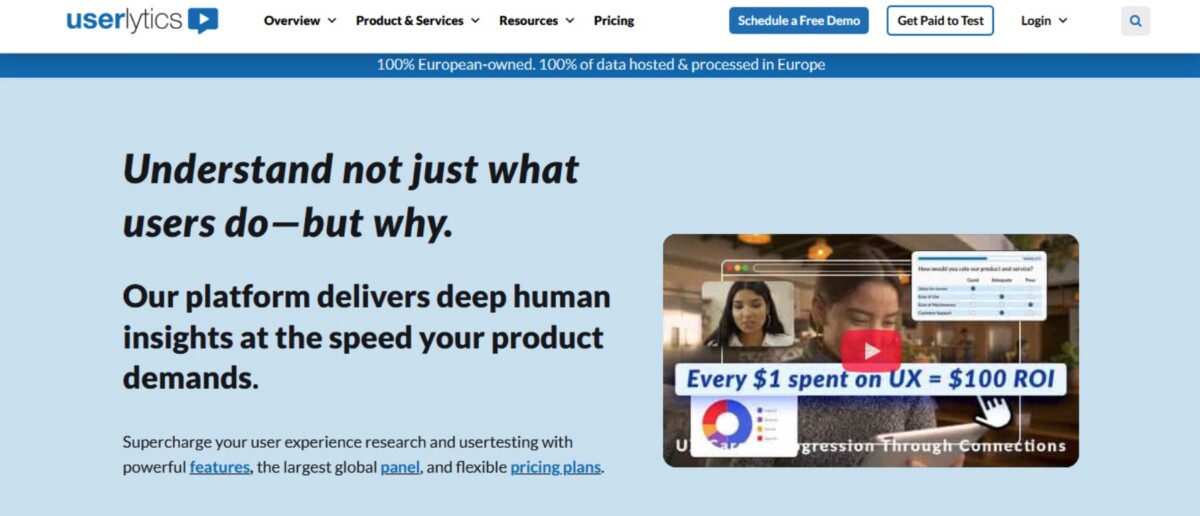
Task: Open the pricing plans hyperlink
Action: point(556,467)
